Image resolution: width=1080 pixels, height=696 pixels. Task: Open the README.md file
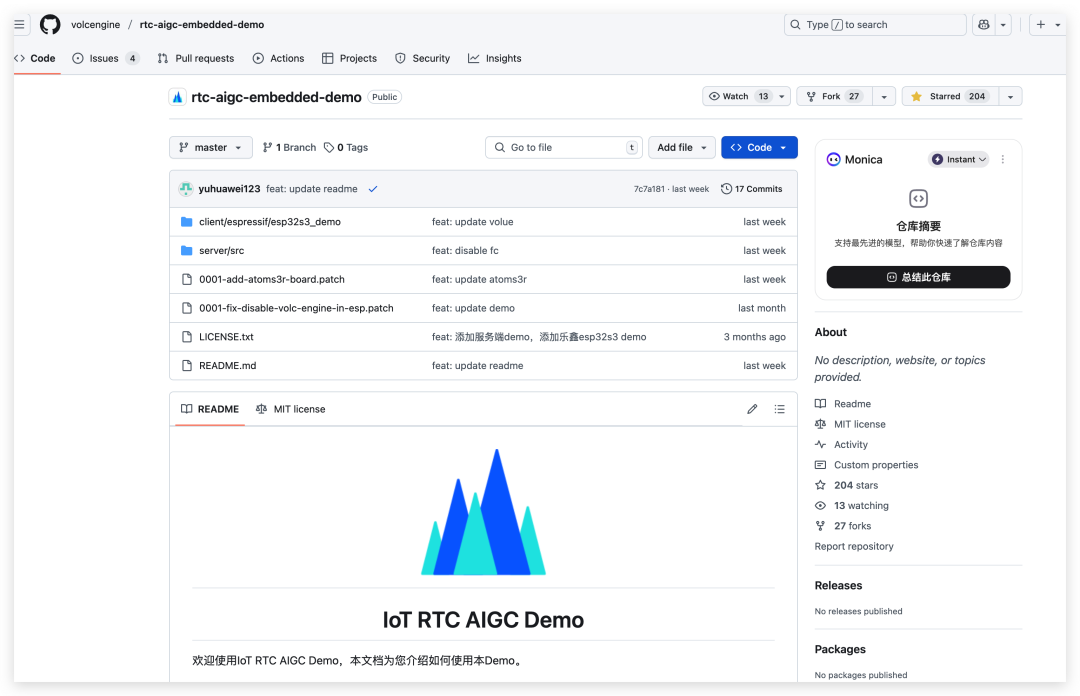(228, 366)
